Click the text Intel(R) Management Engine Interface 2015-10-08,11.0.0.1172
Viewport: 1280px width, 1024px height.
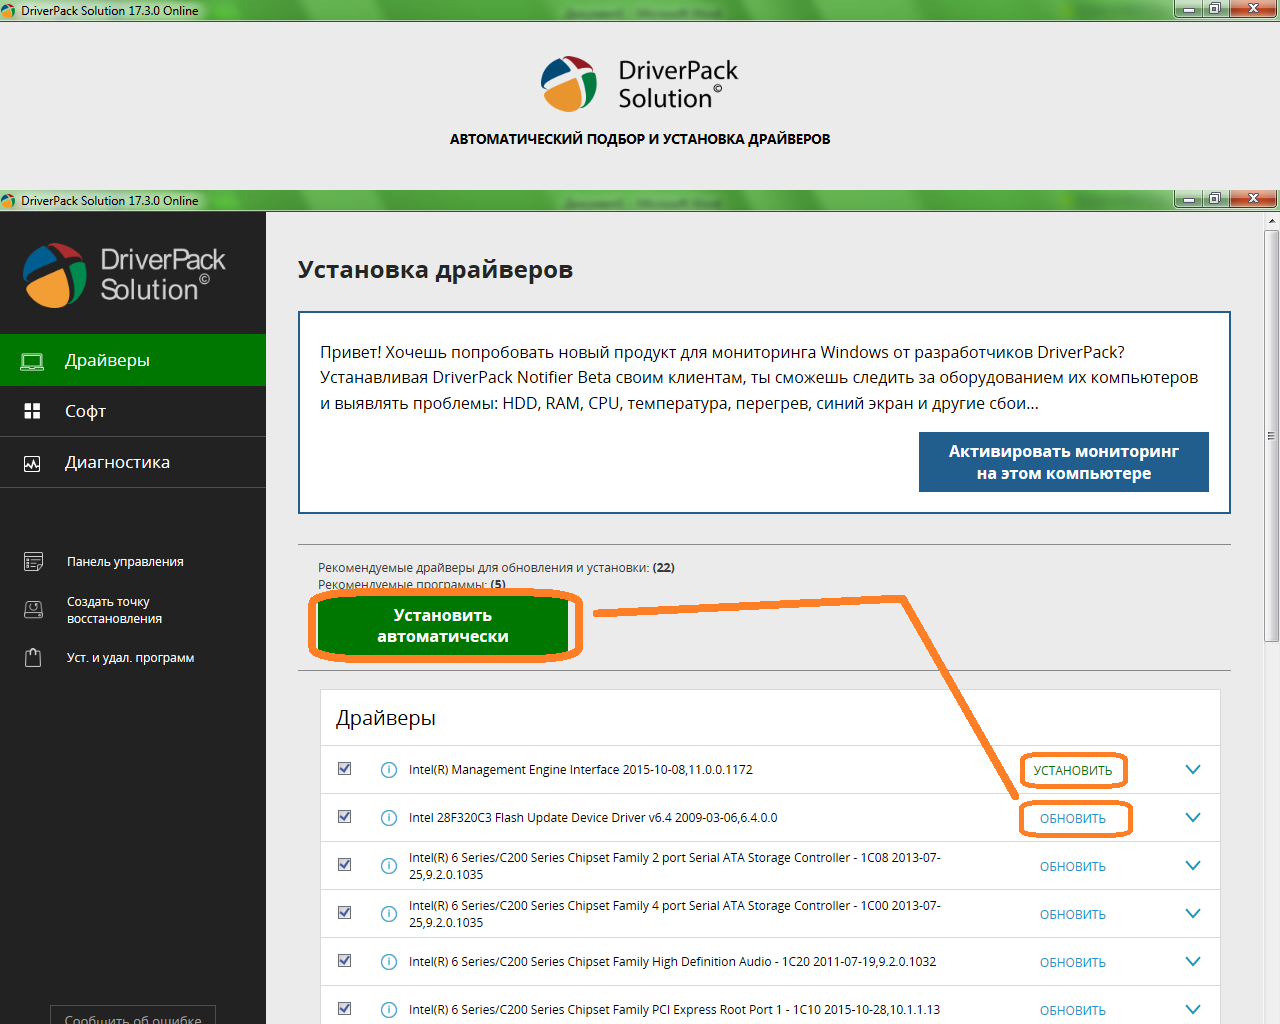(581, 770)
